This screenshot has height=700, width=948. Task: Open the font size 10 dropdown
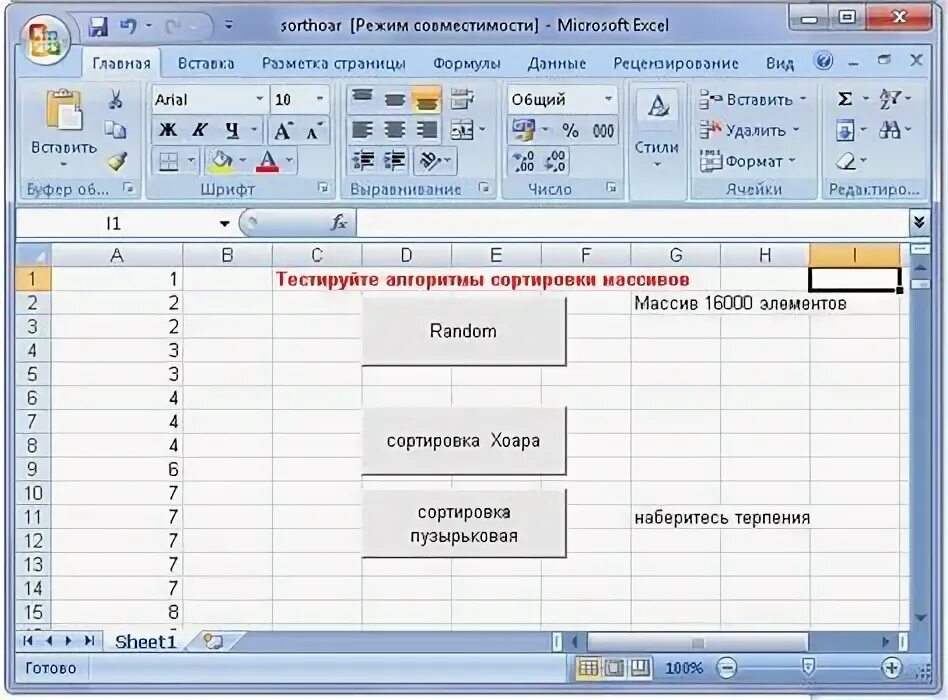click(x=320, y=99)
